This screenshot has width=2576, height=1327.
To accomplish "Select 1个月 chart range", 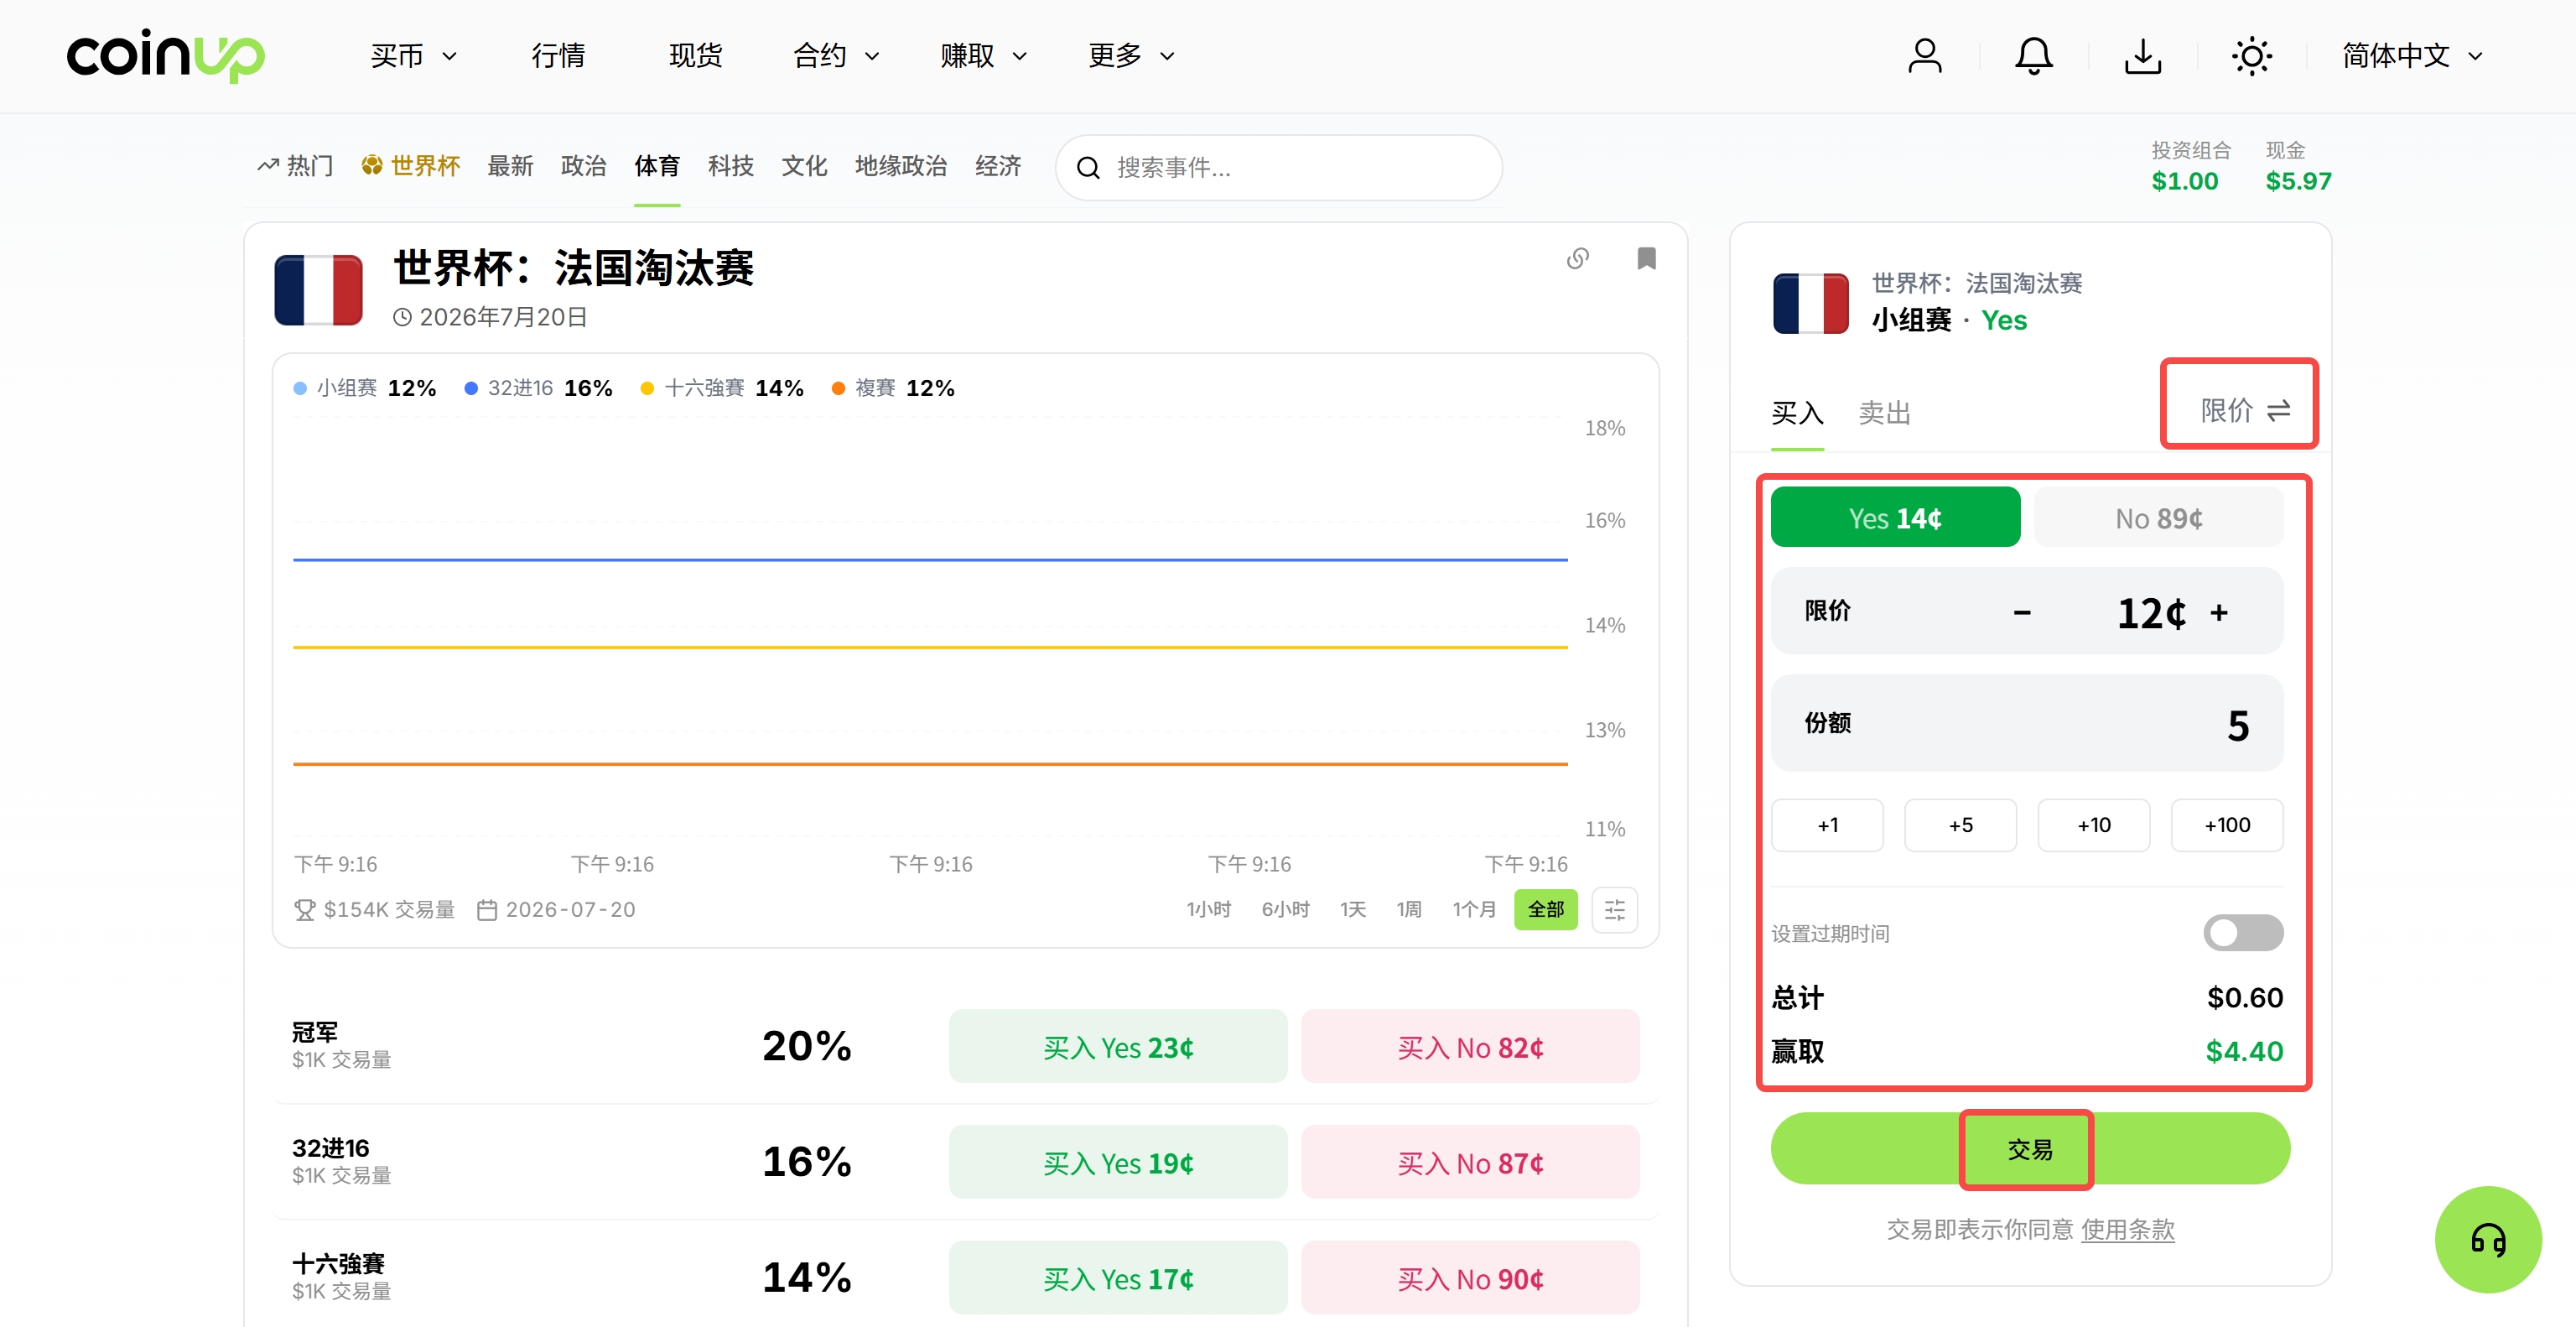I will pos(1474,909).
